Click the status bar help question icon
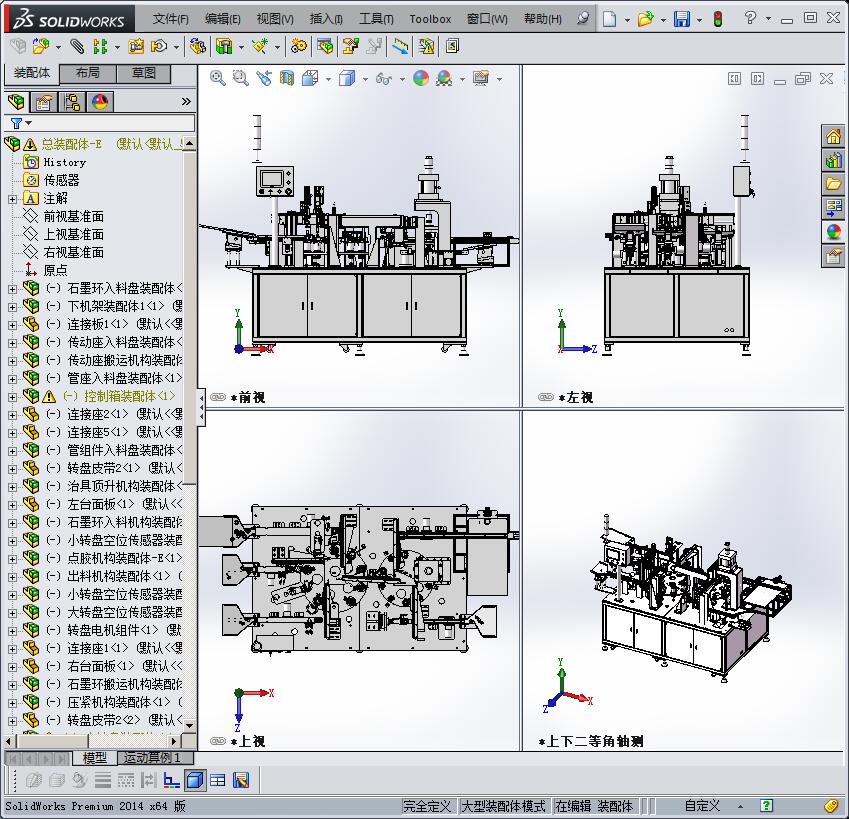The width and height of the screenshot is (849, 819). 766,806
